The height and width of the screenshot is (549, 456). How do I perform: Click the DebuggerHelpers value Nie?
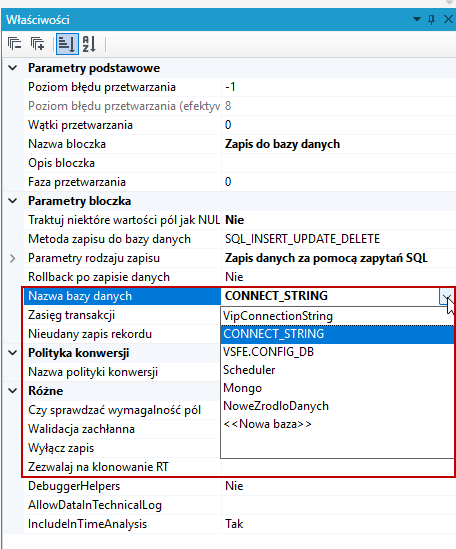339,486
